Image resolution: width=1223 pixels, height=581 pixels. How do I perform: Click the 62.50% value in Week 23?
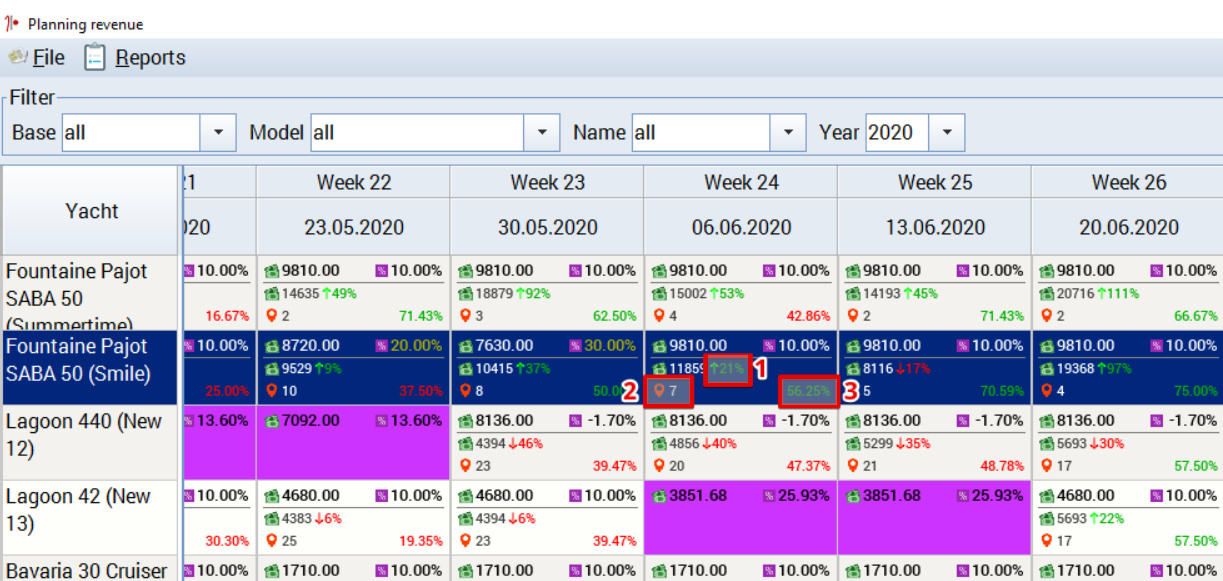tap(615, 316)
